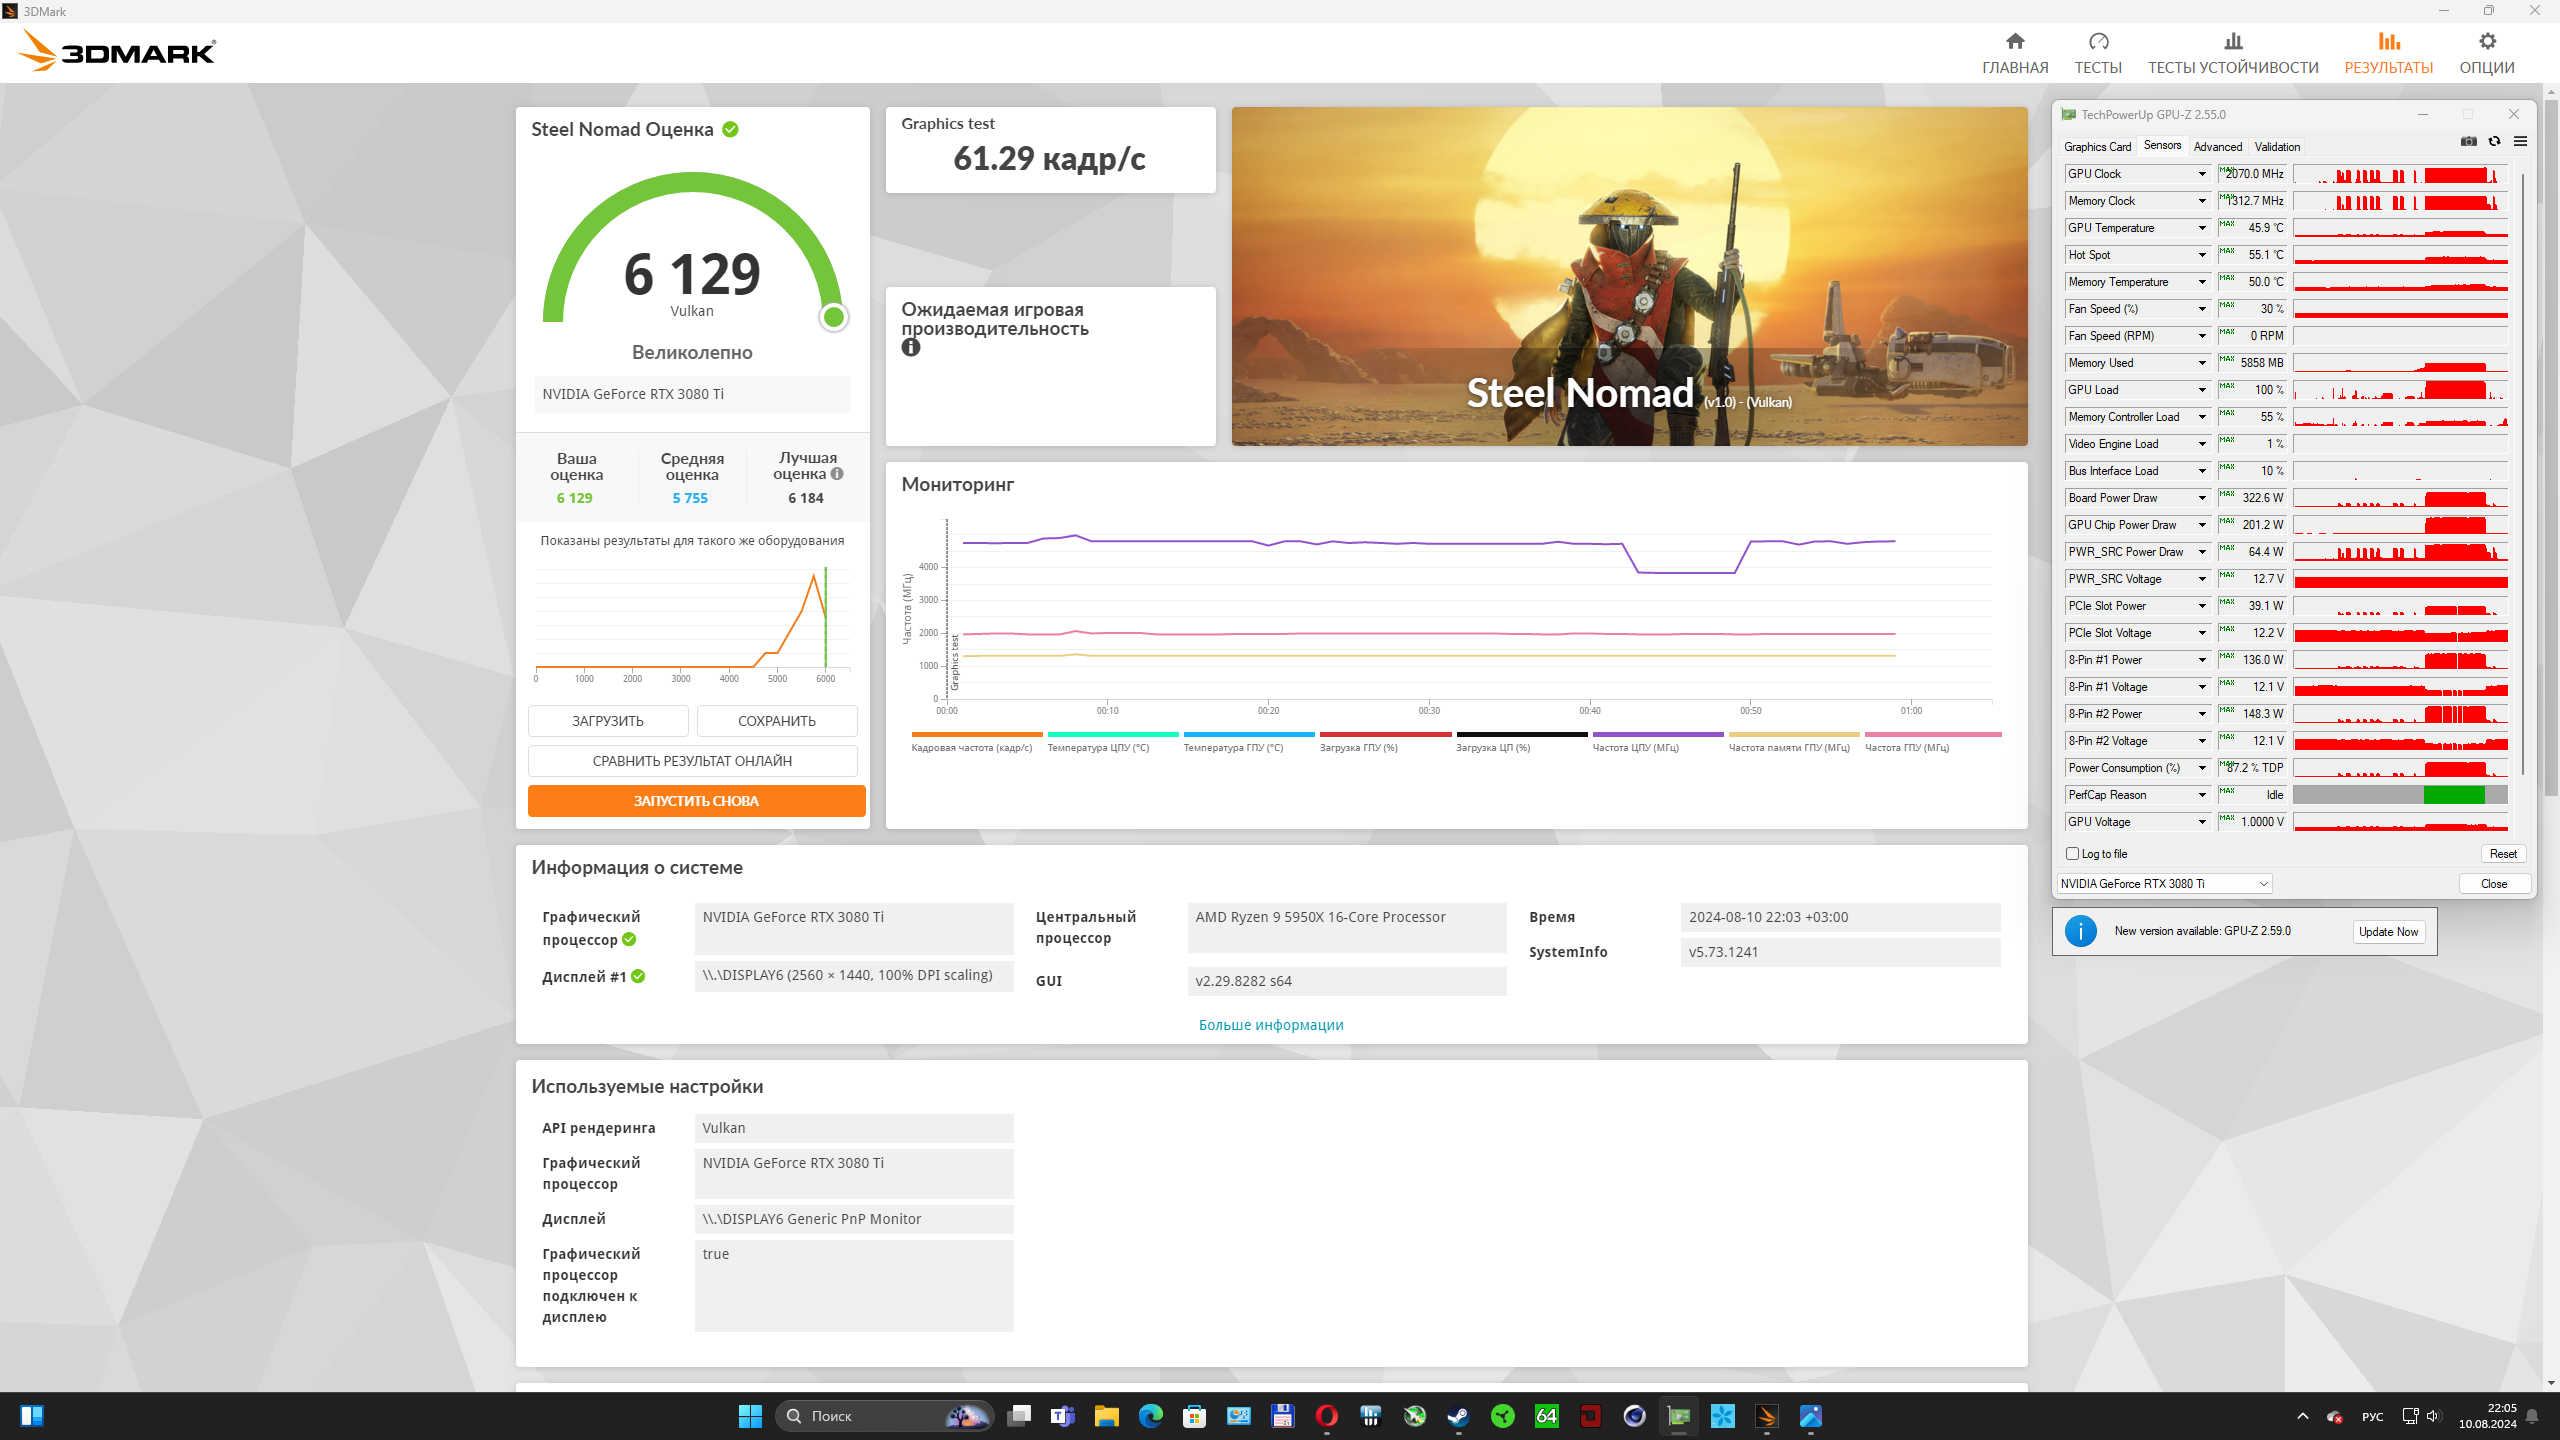Click Update Now button in GPU-Z
The width and height of the screenshot is (2560, 1440).
[2388, 932]
